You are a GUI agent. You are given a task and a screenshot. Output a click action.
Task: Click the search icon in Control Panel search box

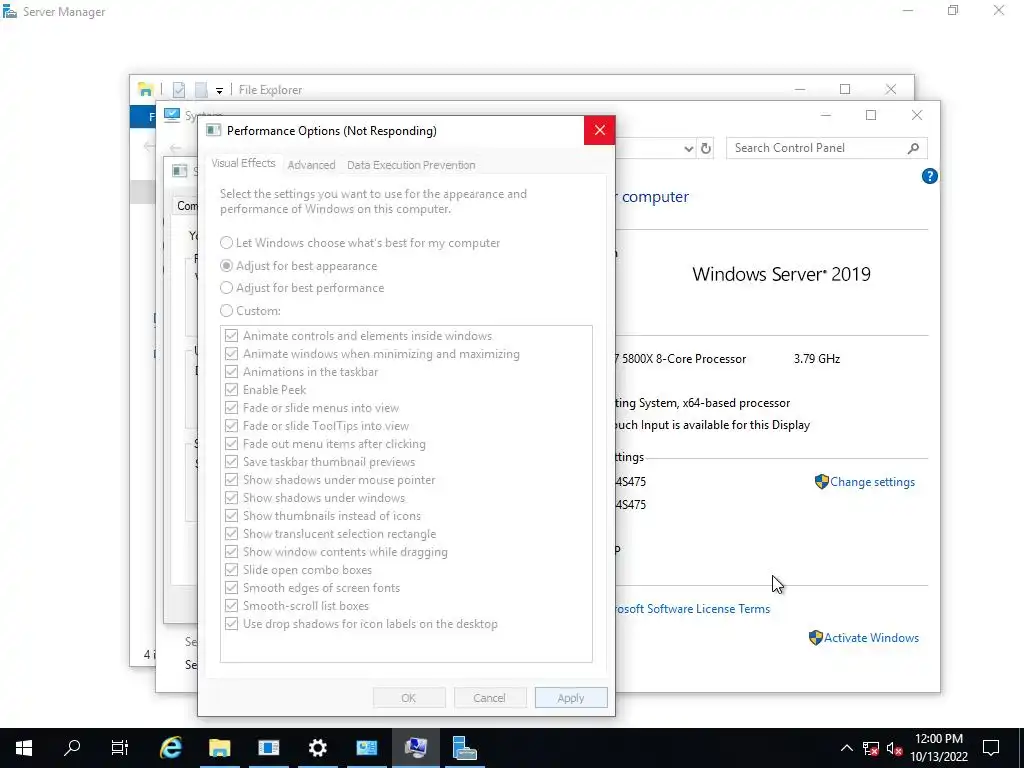pos(913,148)
